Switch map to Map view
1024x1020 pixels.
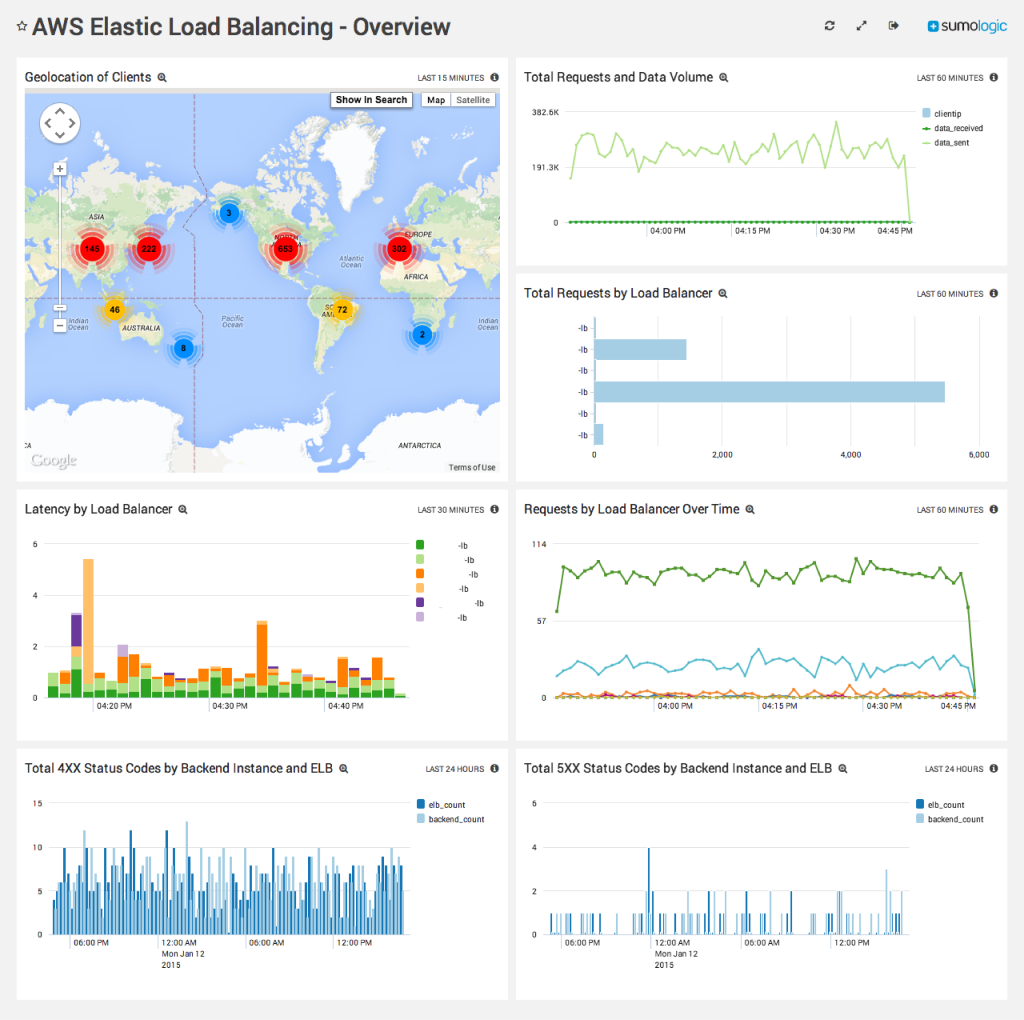(x=436, y=100)
